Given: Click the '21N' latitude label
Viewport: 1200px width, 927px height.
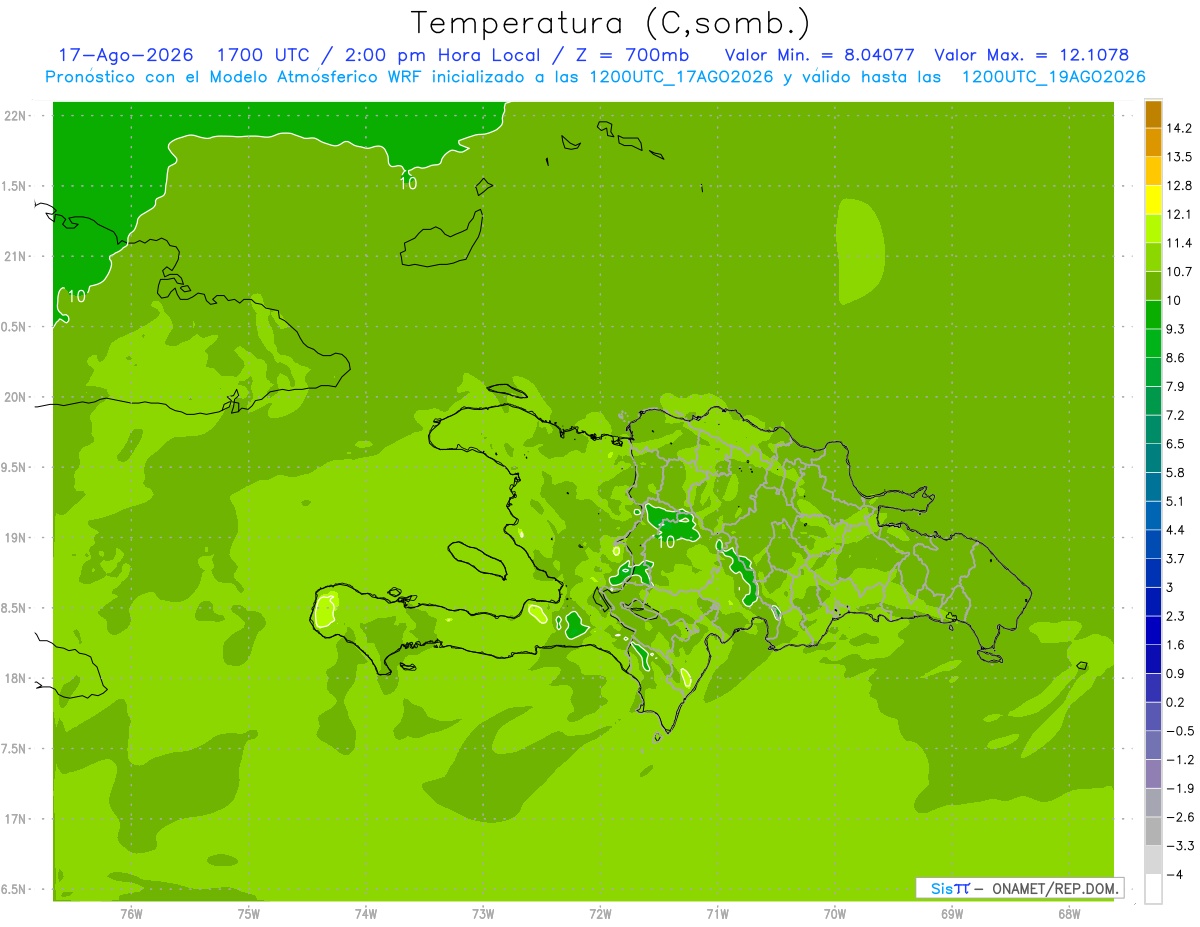Looking at the screenshot, I should pyautogui.click(x=15, y=256).
